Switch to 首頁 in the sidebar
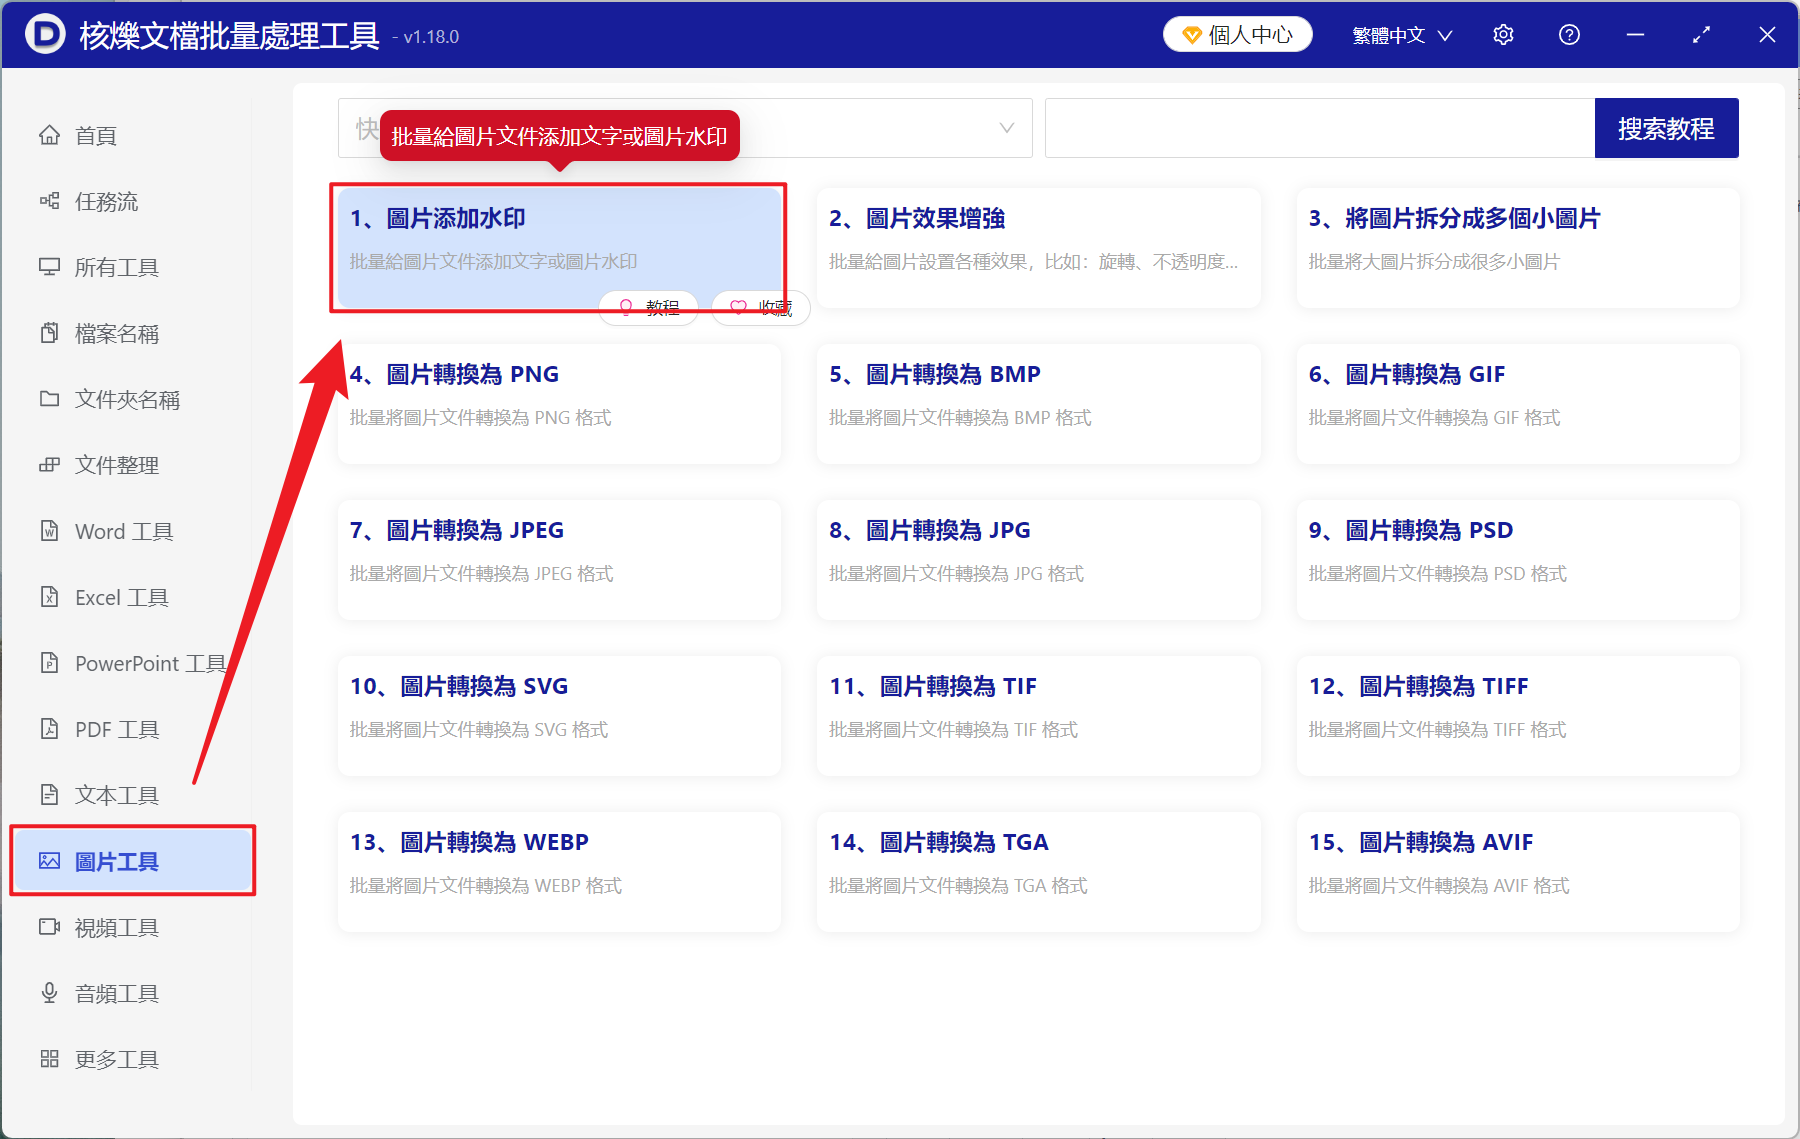 (x=95, y=135)
